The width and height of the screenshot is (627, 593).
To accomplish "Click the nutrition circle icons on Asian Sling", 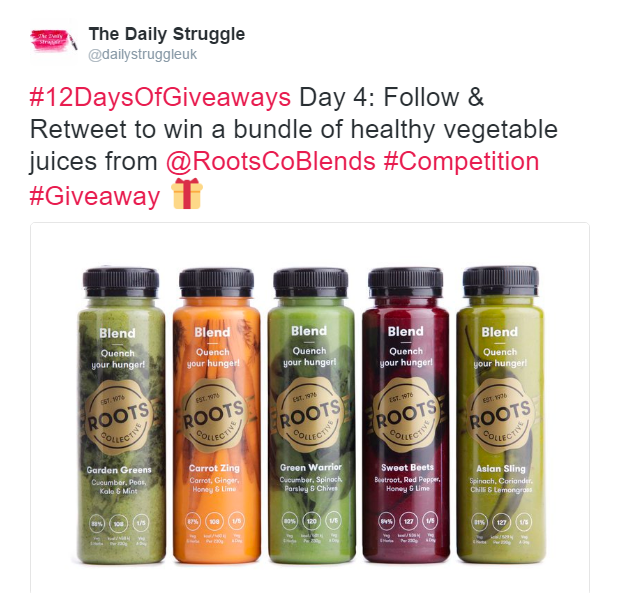I will click(501, 522).
